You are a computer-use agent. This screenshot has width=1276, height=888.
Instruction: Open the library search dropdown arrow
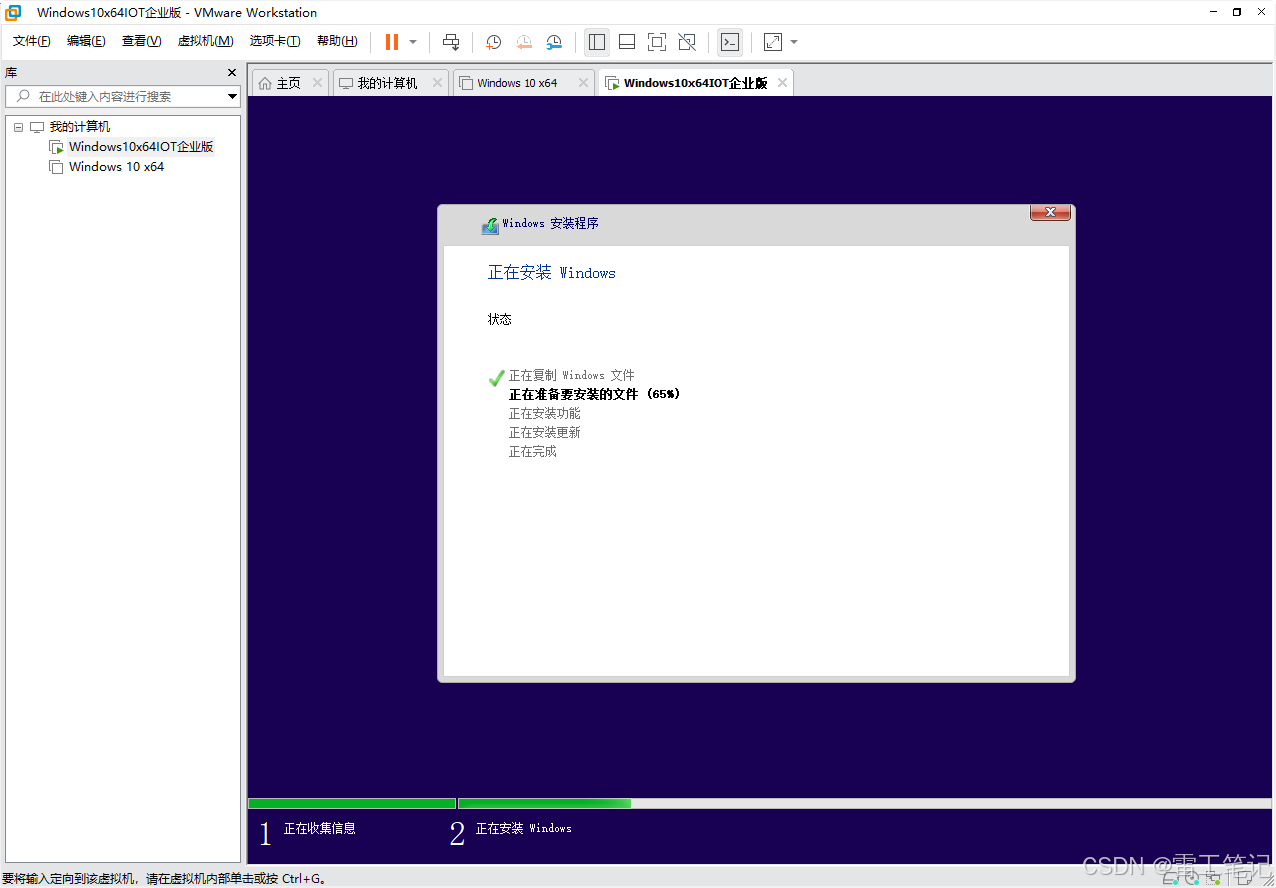[x=232, y=97]
